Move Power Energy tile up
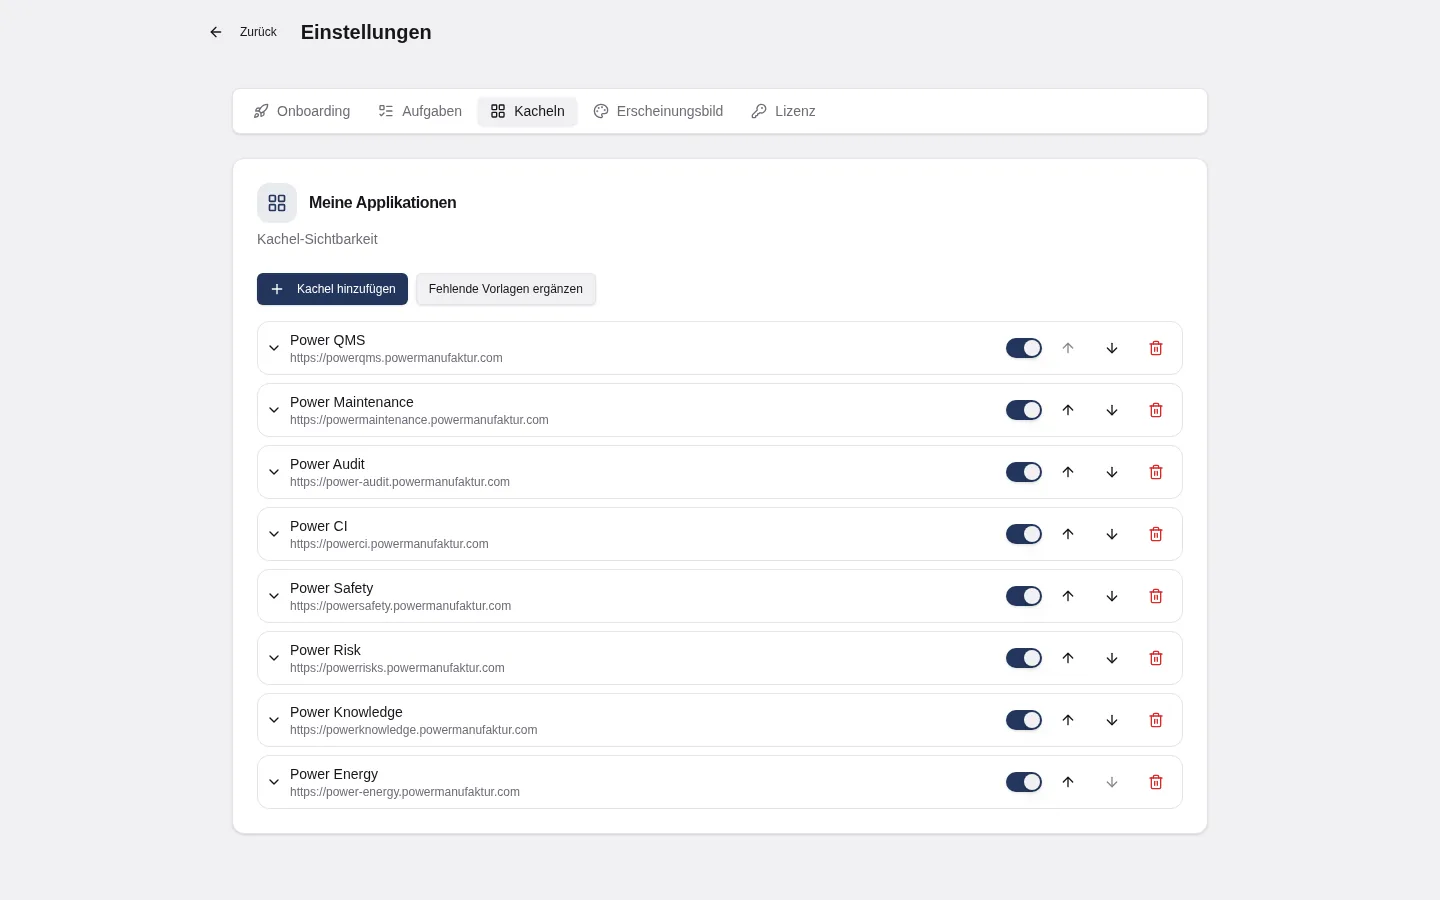 1068,782
